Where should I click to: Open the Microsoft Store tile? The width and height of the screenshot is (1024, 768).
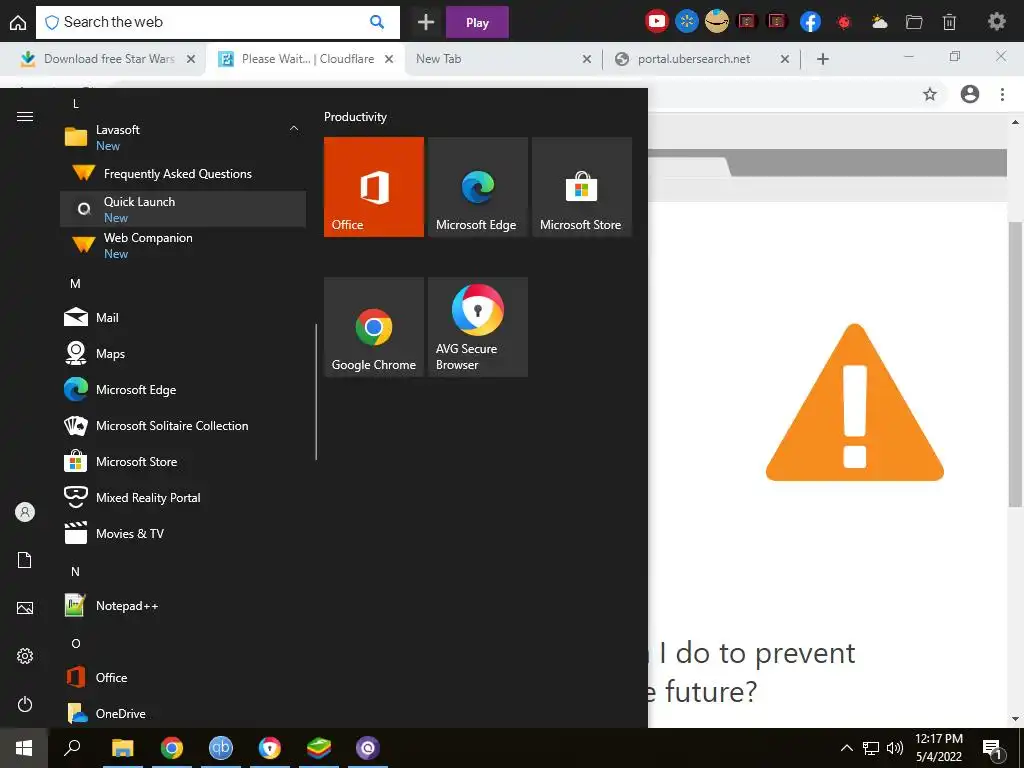(582, 187)
